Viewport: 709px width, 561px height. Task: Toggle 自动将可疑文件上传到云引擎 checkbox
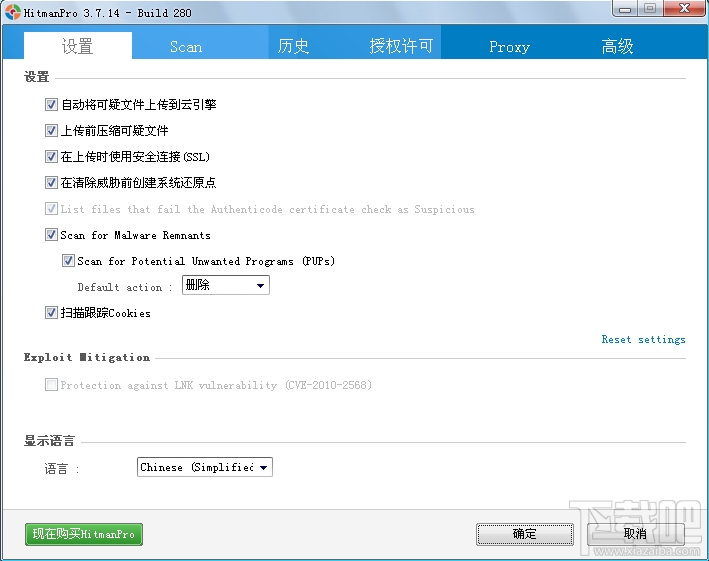coord(51,105)
